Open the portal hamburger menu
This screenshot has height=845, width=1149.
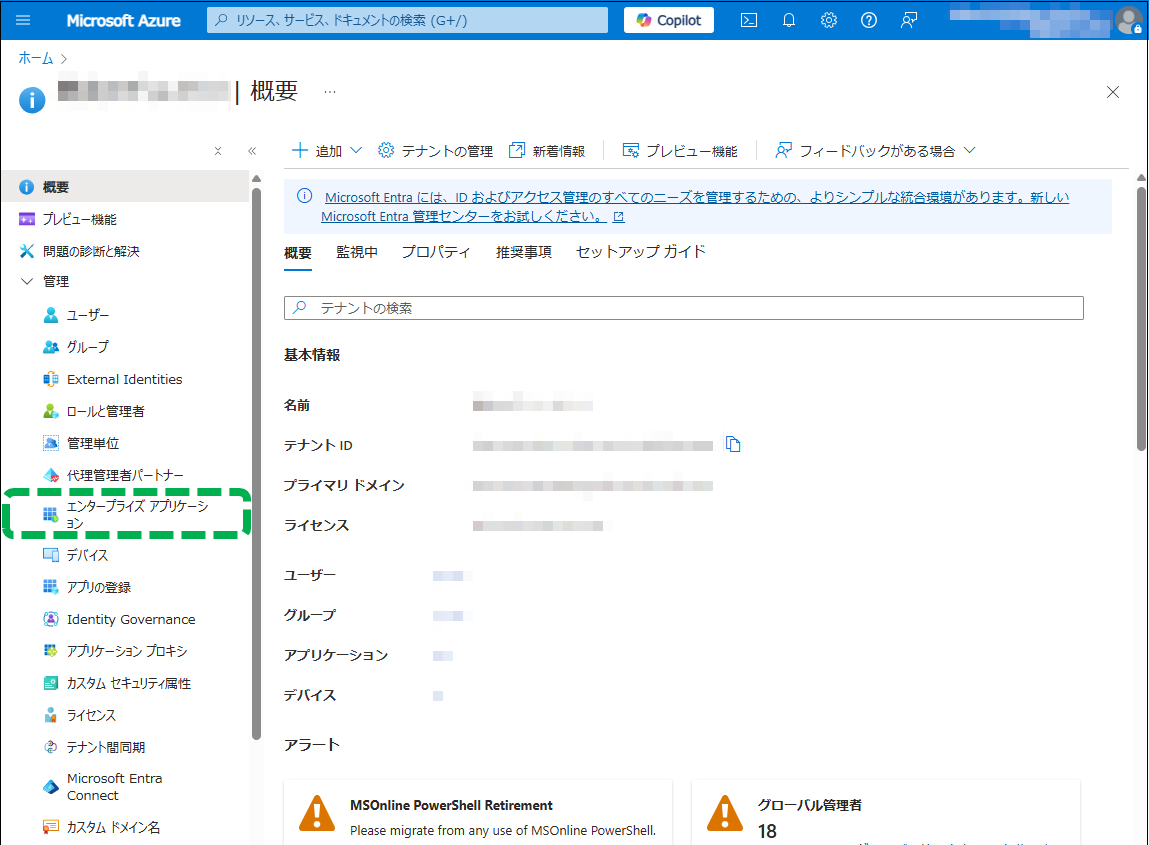pyautogui.click(x=23, y=20)
